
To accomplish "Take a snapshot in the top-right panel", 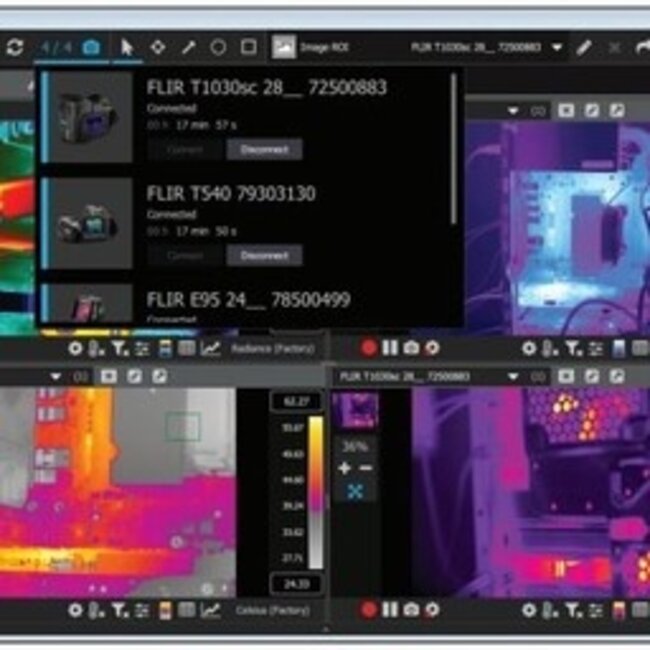I will [411, 348].
